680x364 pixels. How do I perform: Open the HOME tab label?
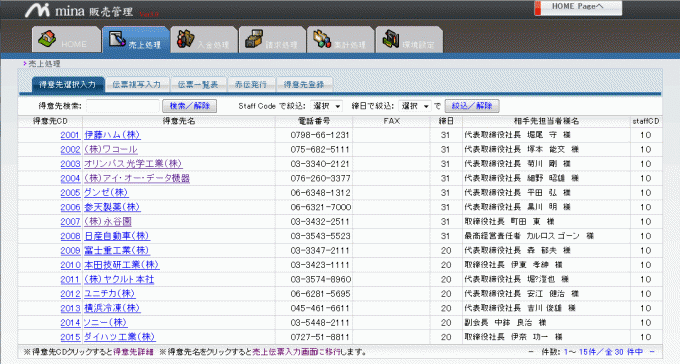click(x=74, y=44)
